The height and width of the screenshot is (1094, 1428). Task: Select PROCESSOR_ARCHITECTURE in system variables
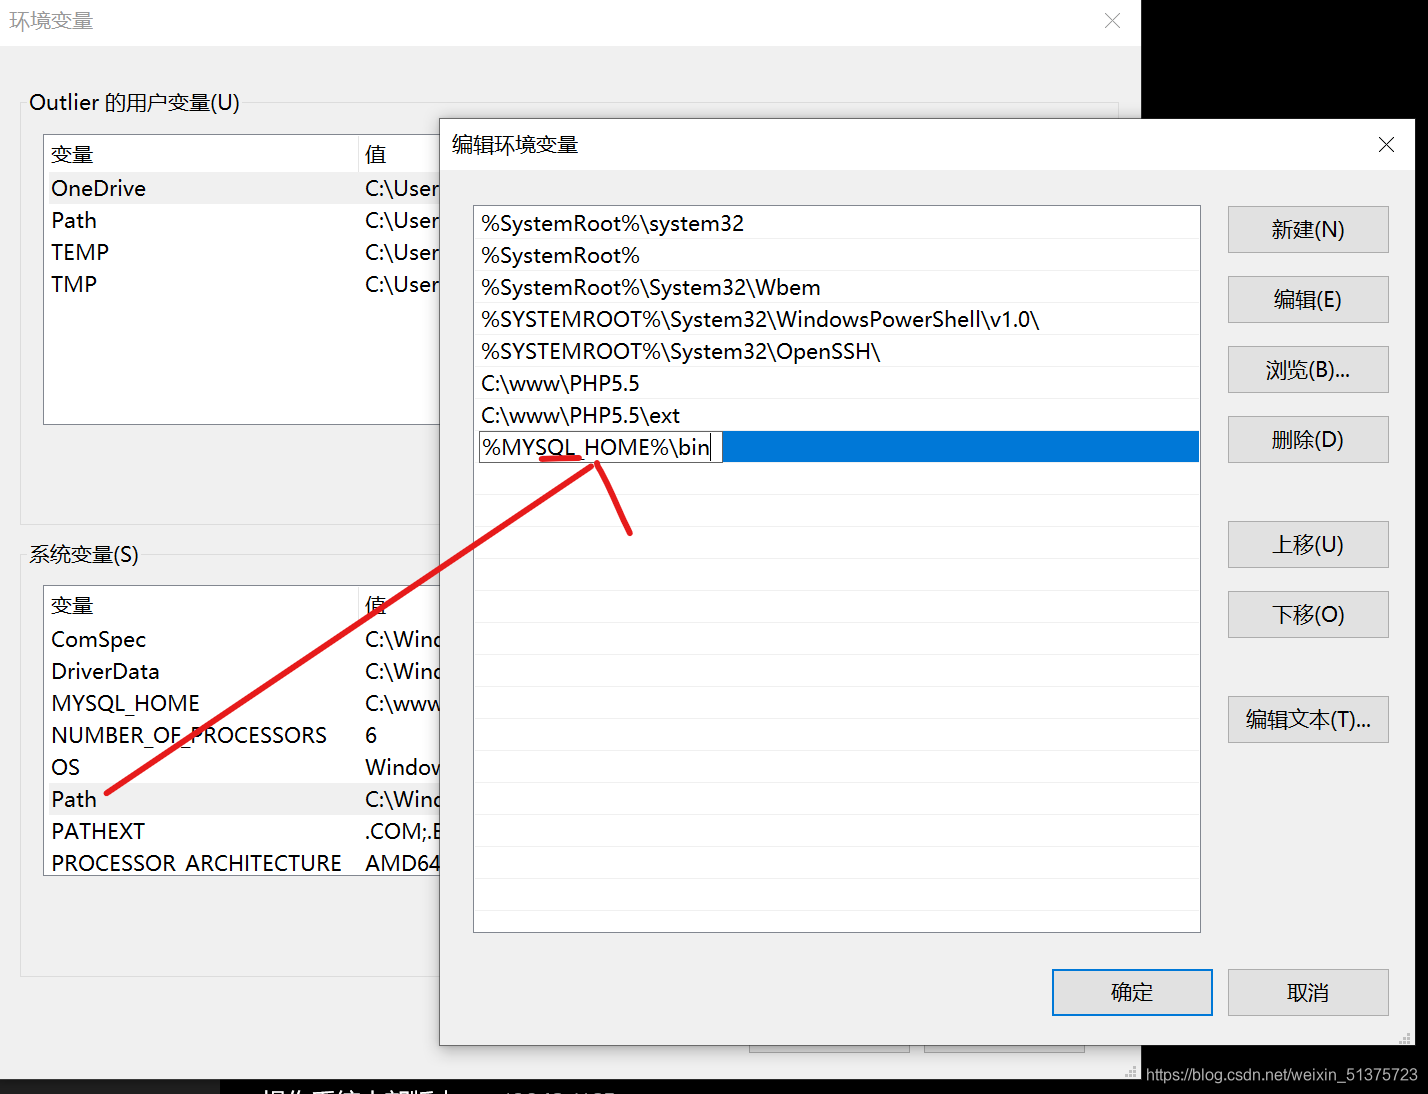(244, 862)
